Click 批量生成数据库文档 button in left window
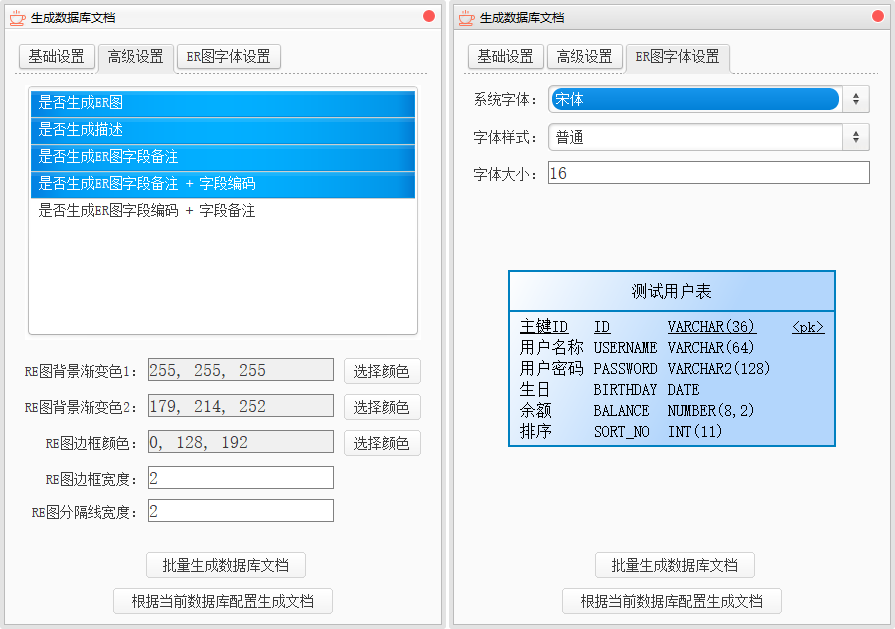This screenshot has height=629, width=895. tap(226, 565)
